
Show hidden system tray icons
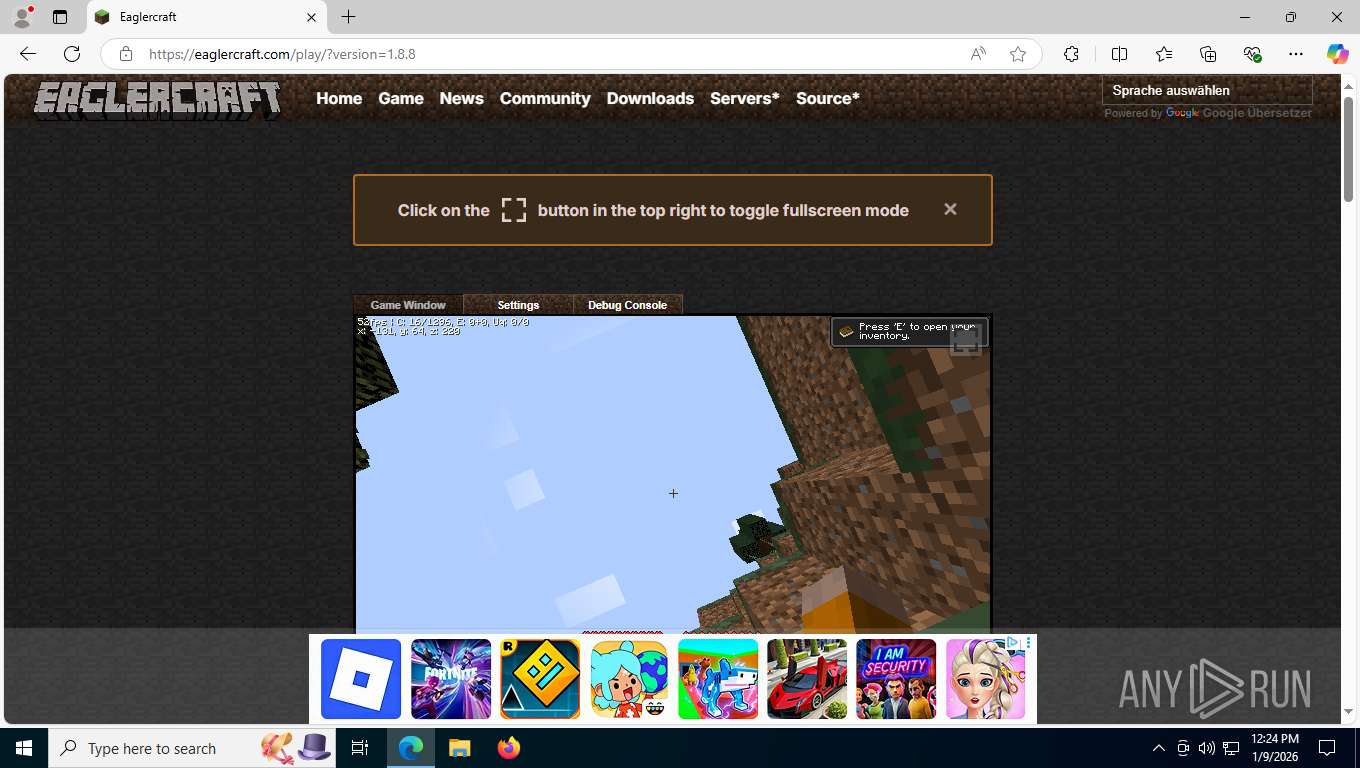[1159, 748]
